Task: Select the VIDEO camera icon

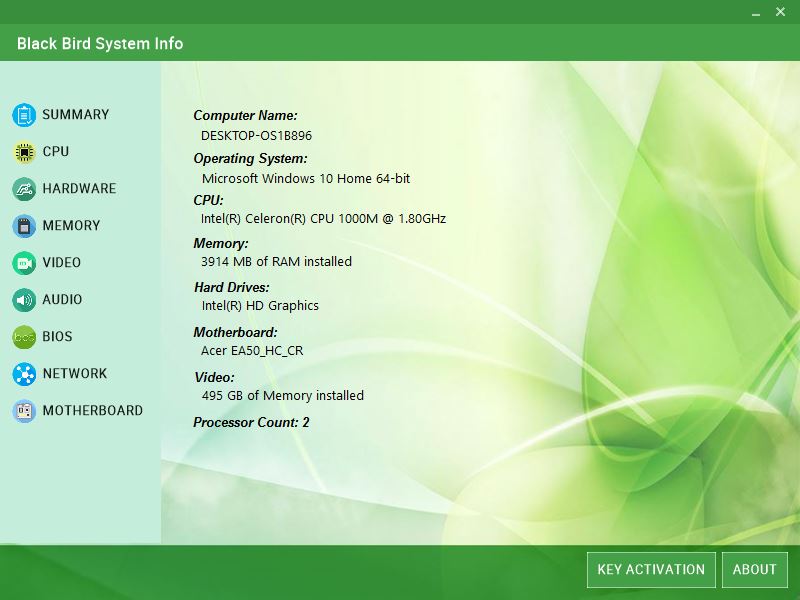Action: (x=22, y=263)
